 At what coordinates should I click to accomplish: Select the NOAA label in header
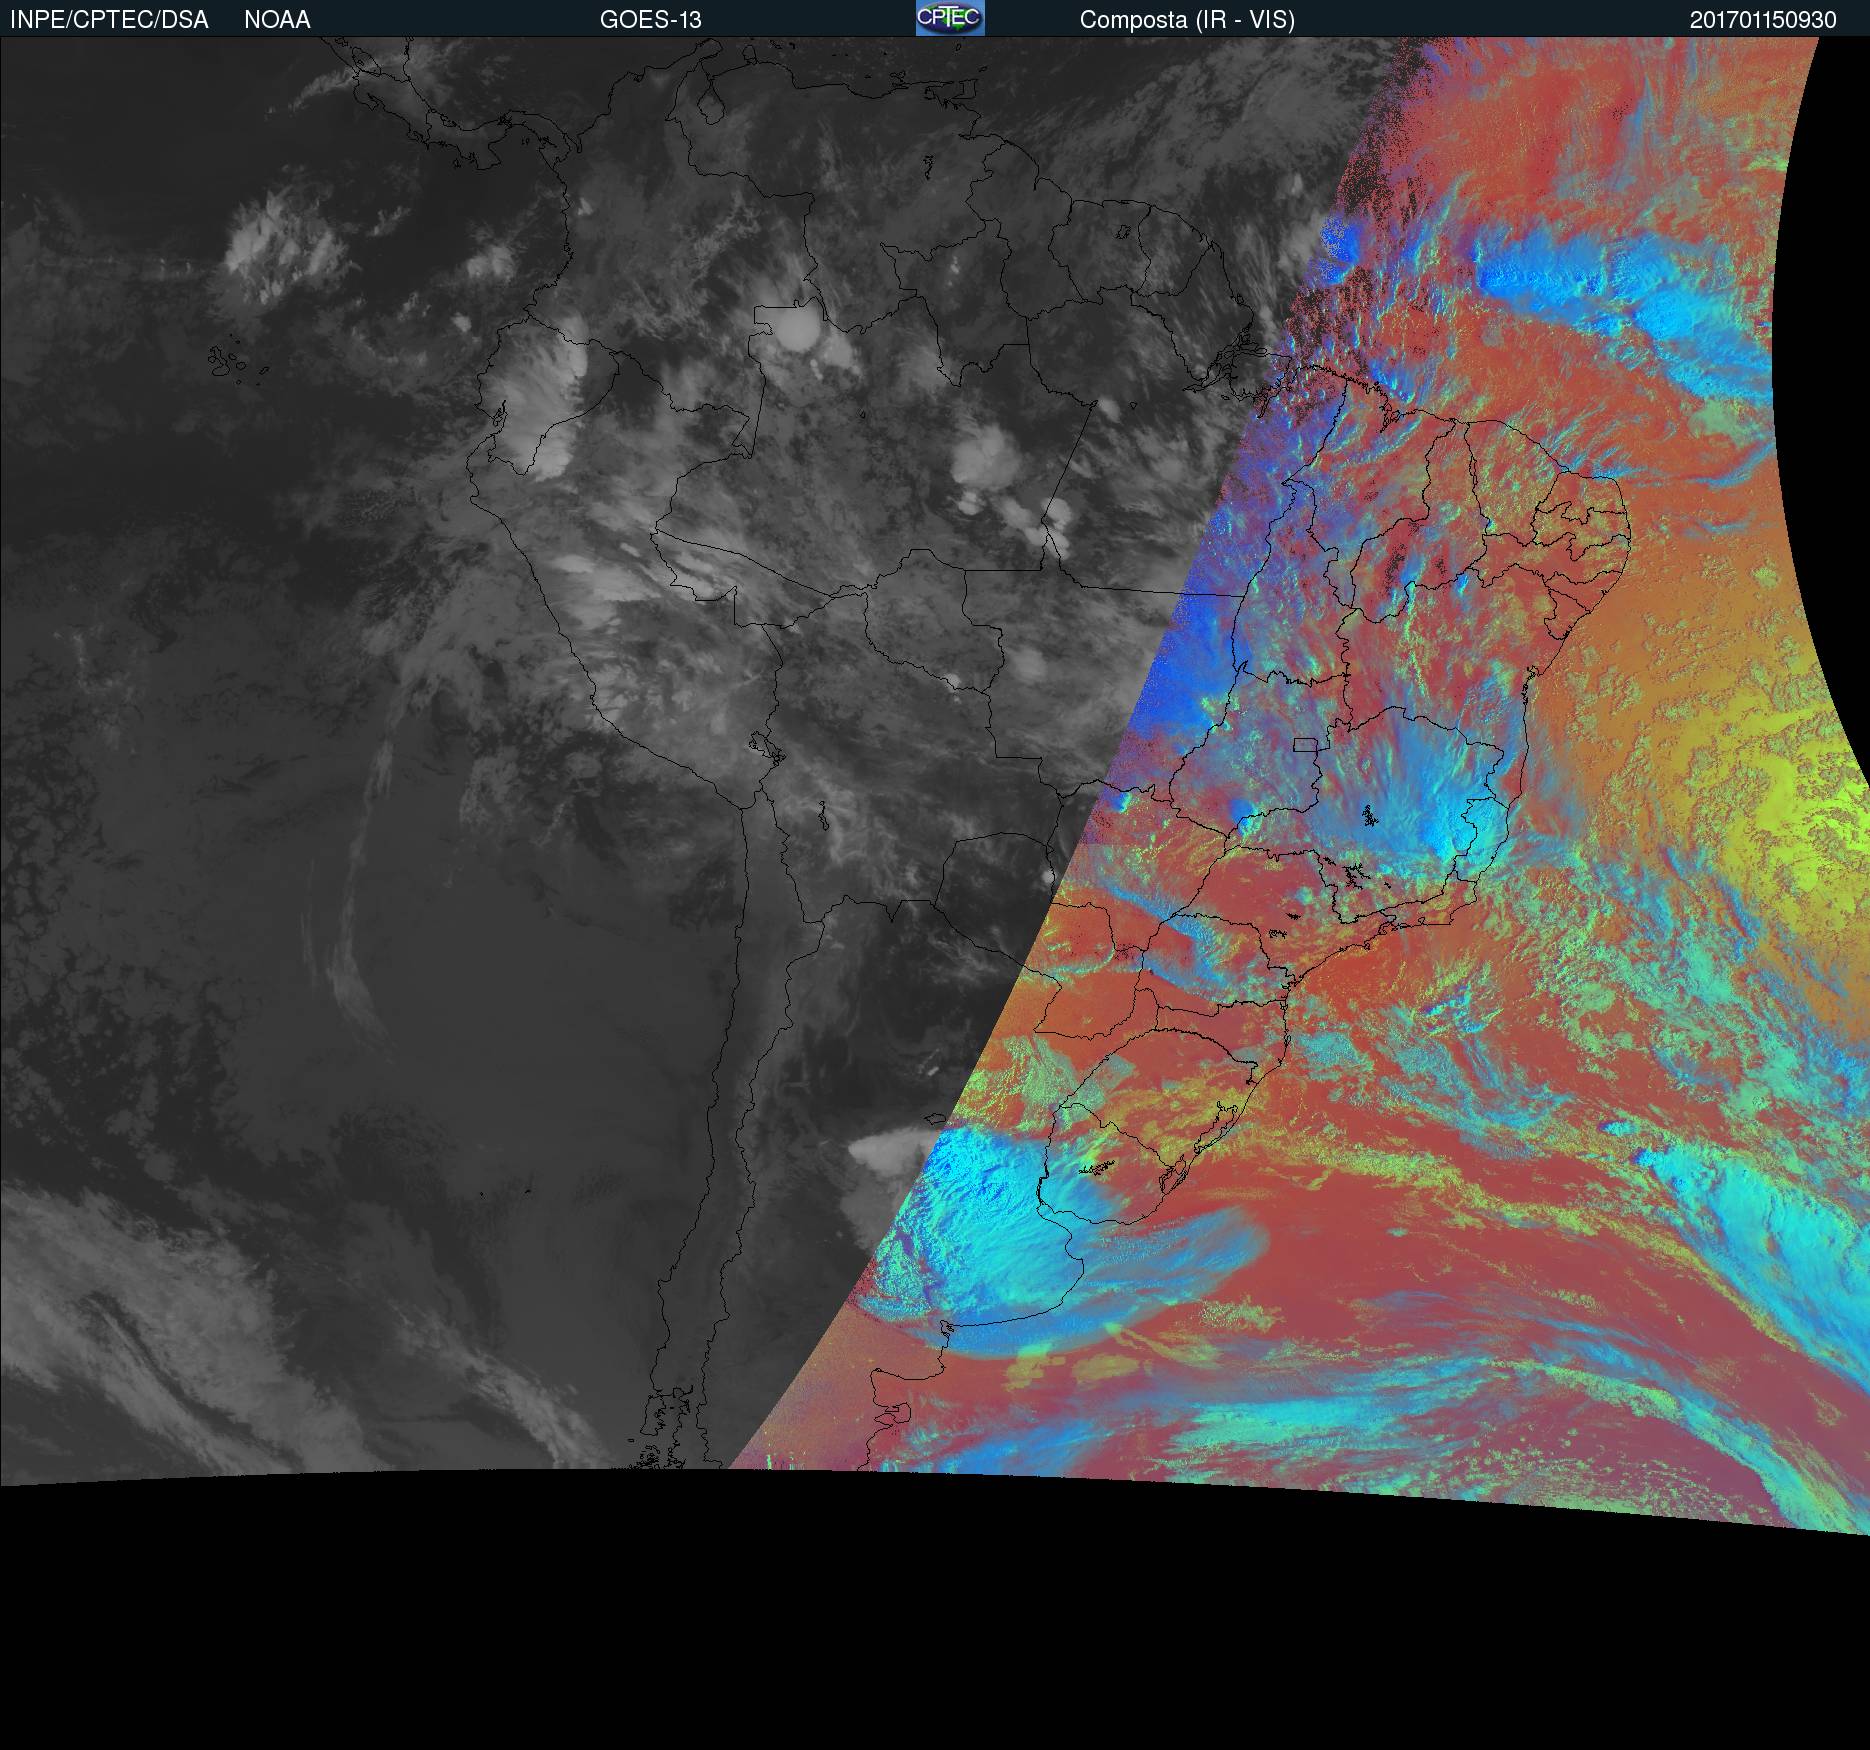click(x=277, y=20)
